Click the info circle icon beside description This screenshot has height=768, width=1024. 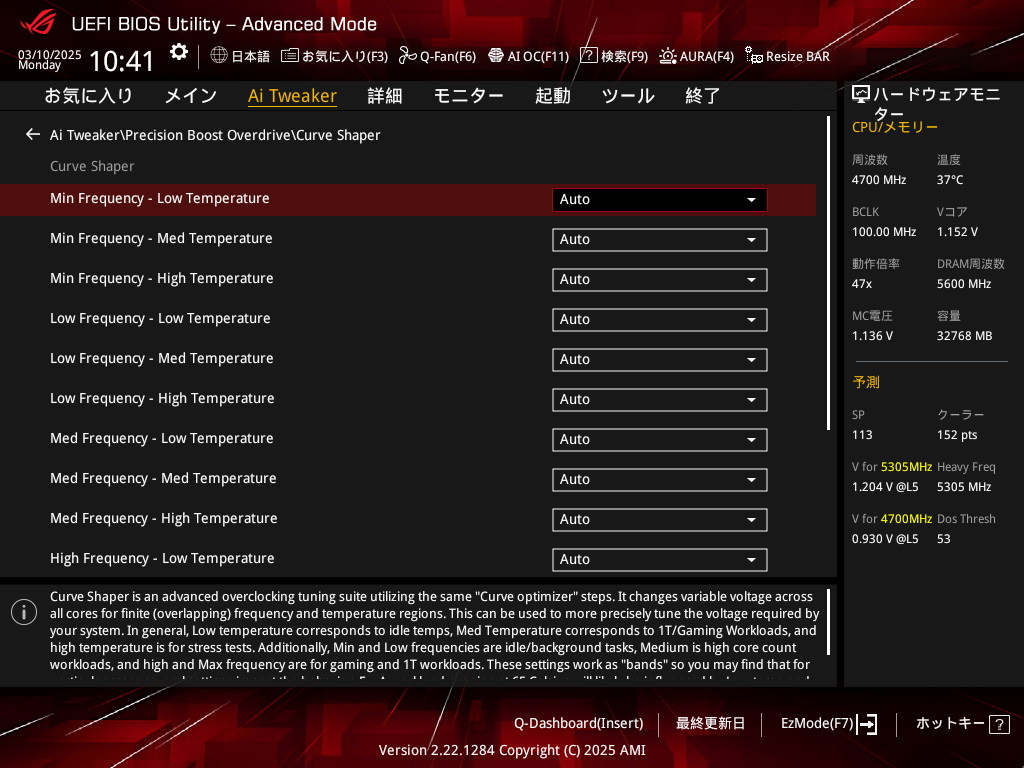point(24,612)
